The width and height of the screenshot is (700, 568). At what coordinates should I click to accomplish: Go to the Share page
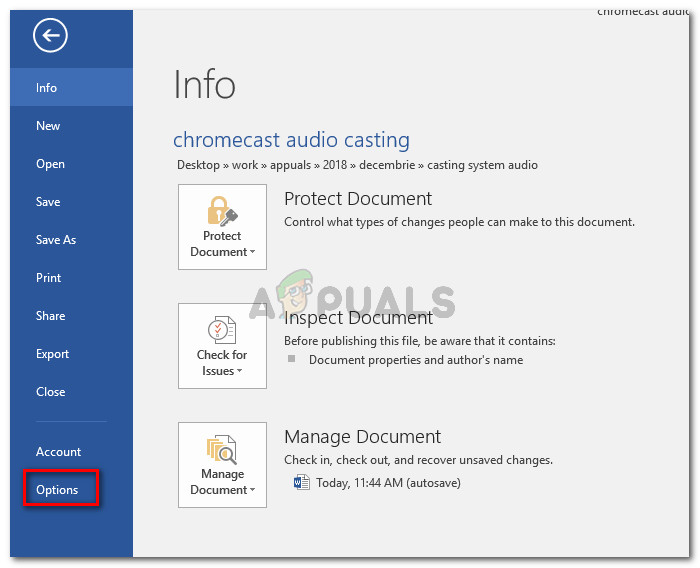click(71, 316)
